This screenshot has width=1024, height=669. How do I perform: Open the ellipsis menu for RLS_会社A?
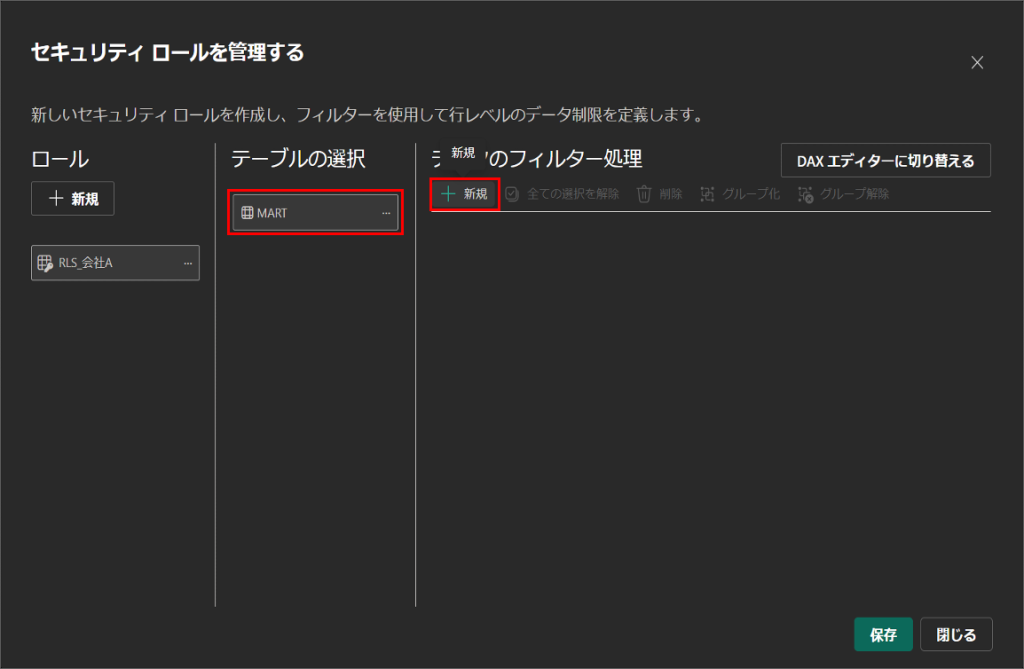187,263
